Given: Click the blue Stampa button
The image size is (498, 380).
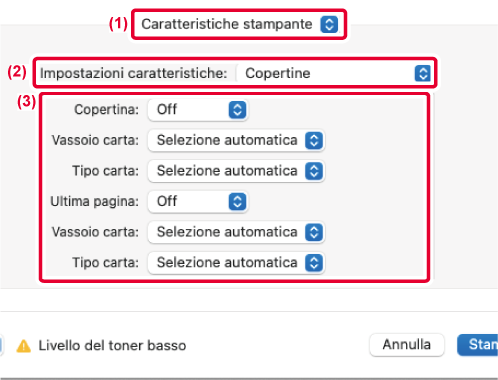Looking at the screenshot, I should 478,345.
